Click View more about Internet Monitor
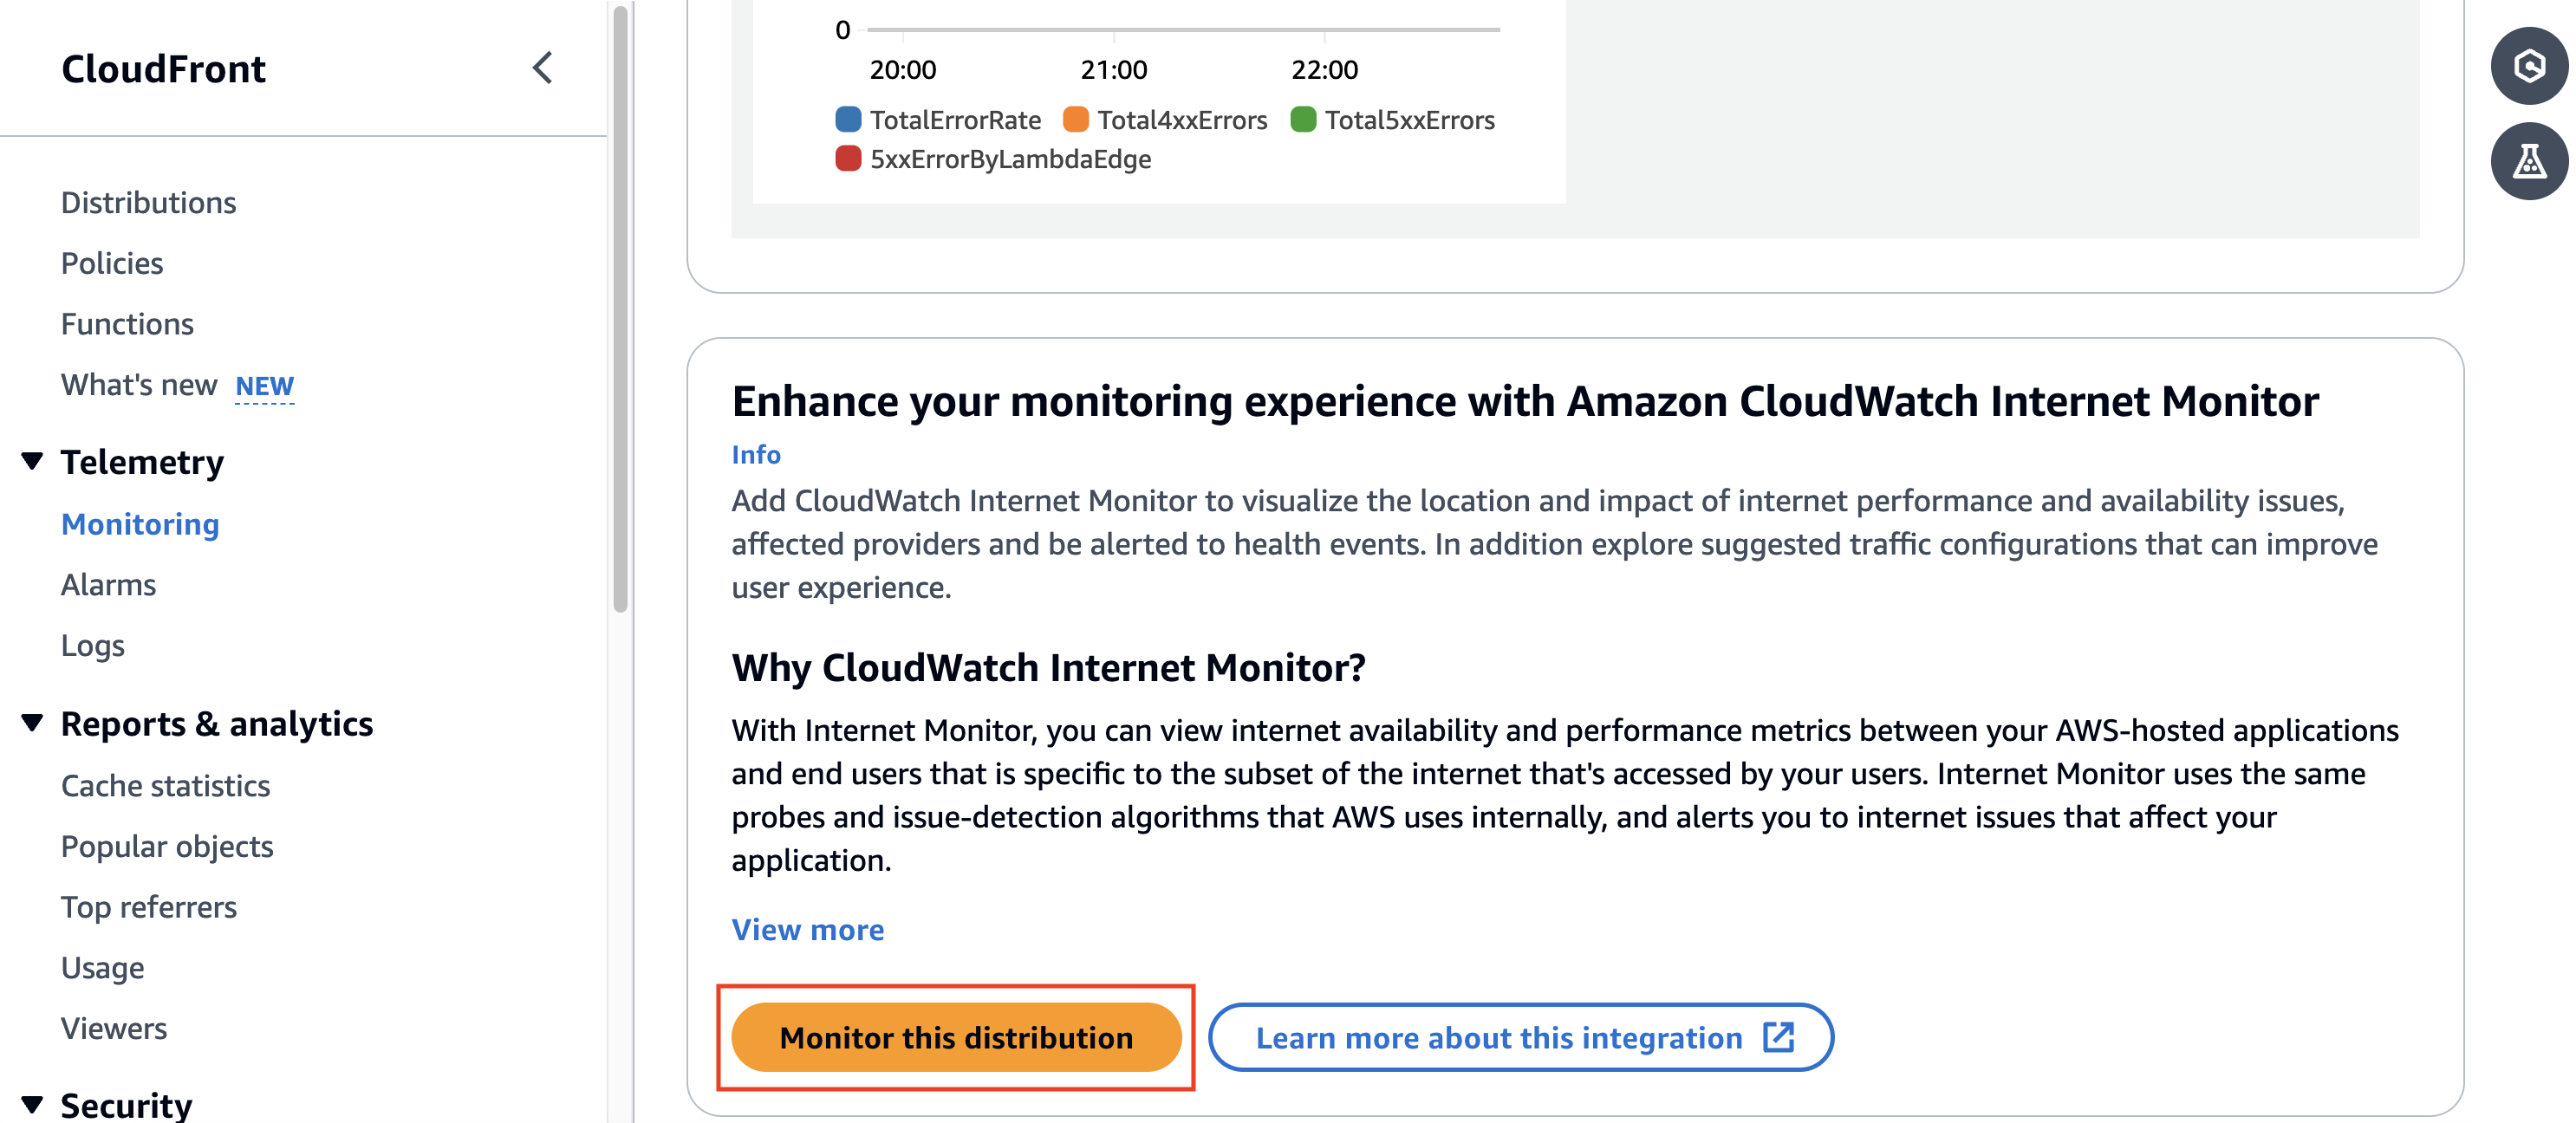Image resolution: width=2576 pixels, height=1123 pixels. pyautogui.click(x=807, y=930)
